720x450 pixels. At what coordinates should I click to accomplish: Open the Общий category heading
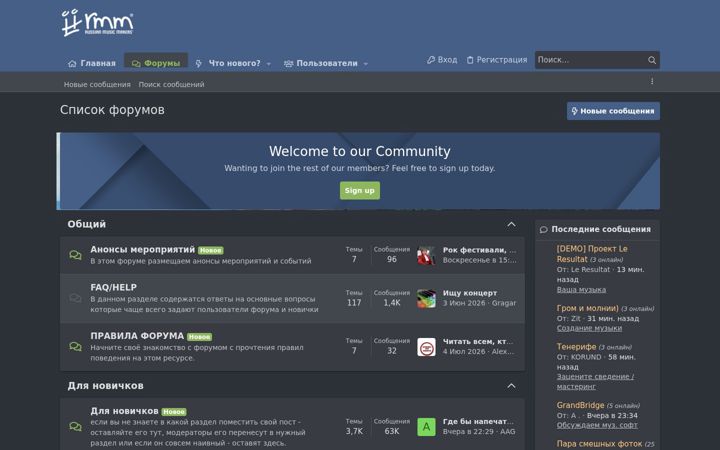click(86, 224)
